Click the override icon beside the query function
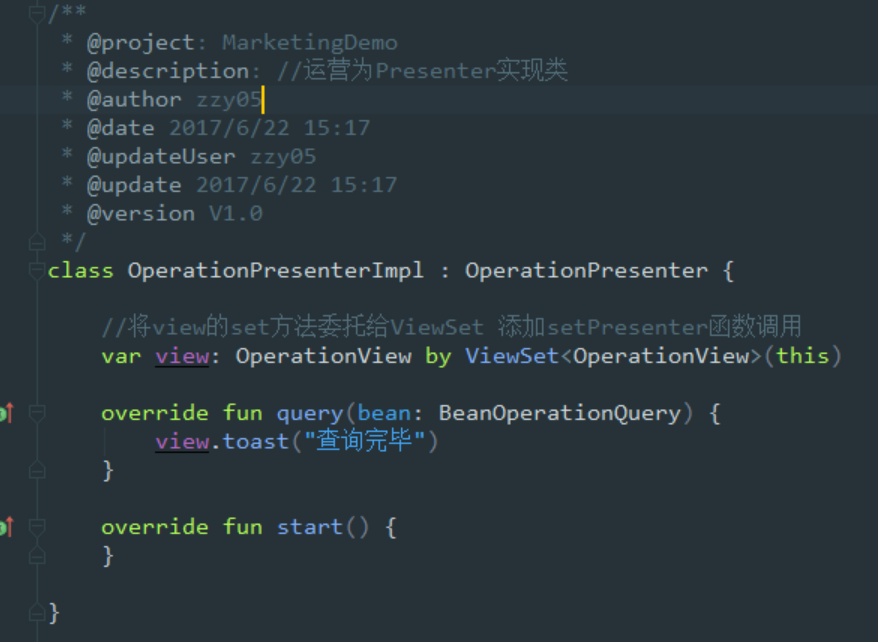Viewport: 878px width, 642px height. pos(8,412)
